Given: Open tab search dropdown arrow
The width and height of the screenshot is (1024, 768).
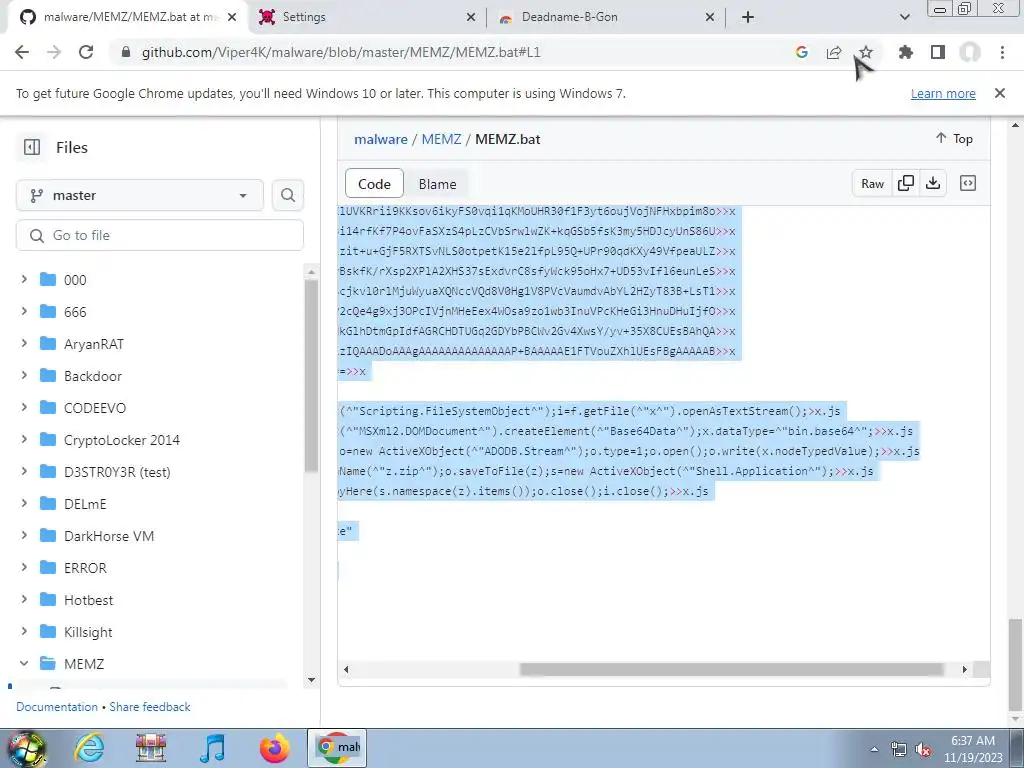Looking at the screenshot, I should [904, 17].
